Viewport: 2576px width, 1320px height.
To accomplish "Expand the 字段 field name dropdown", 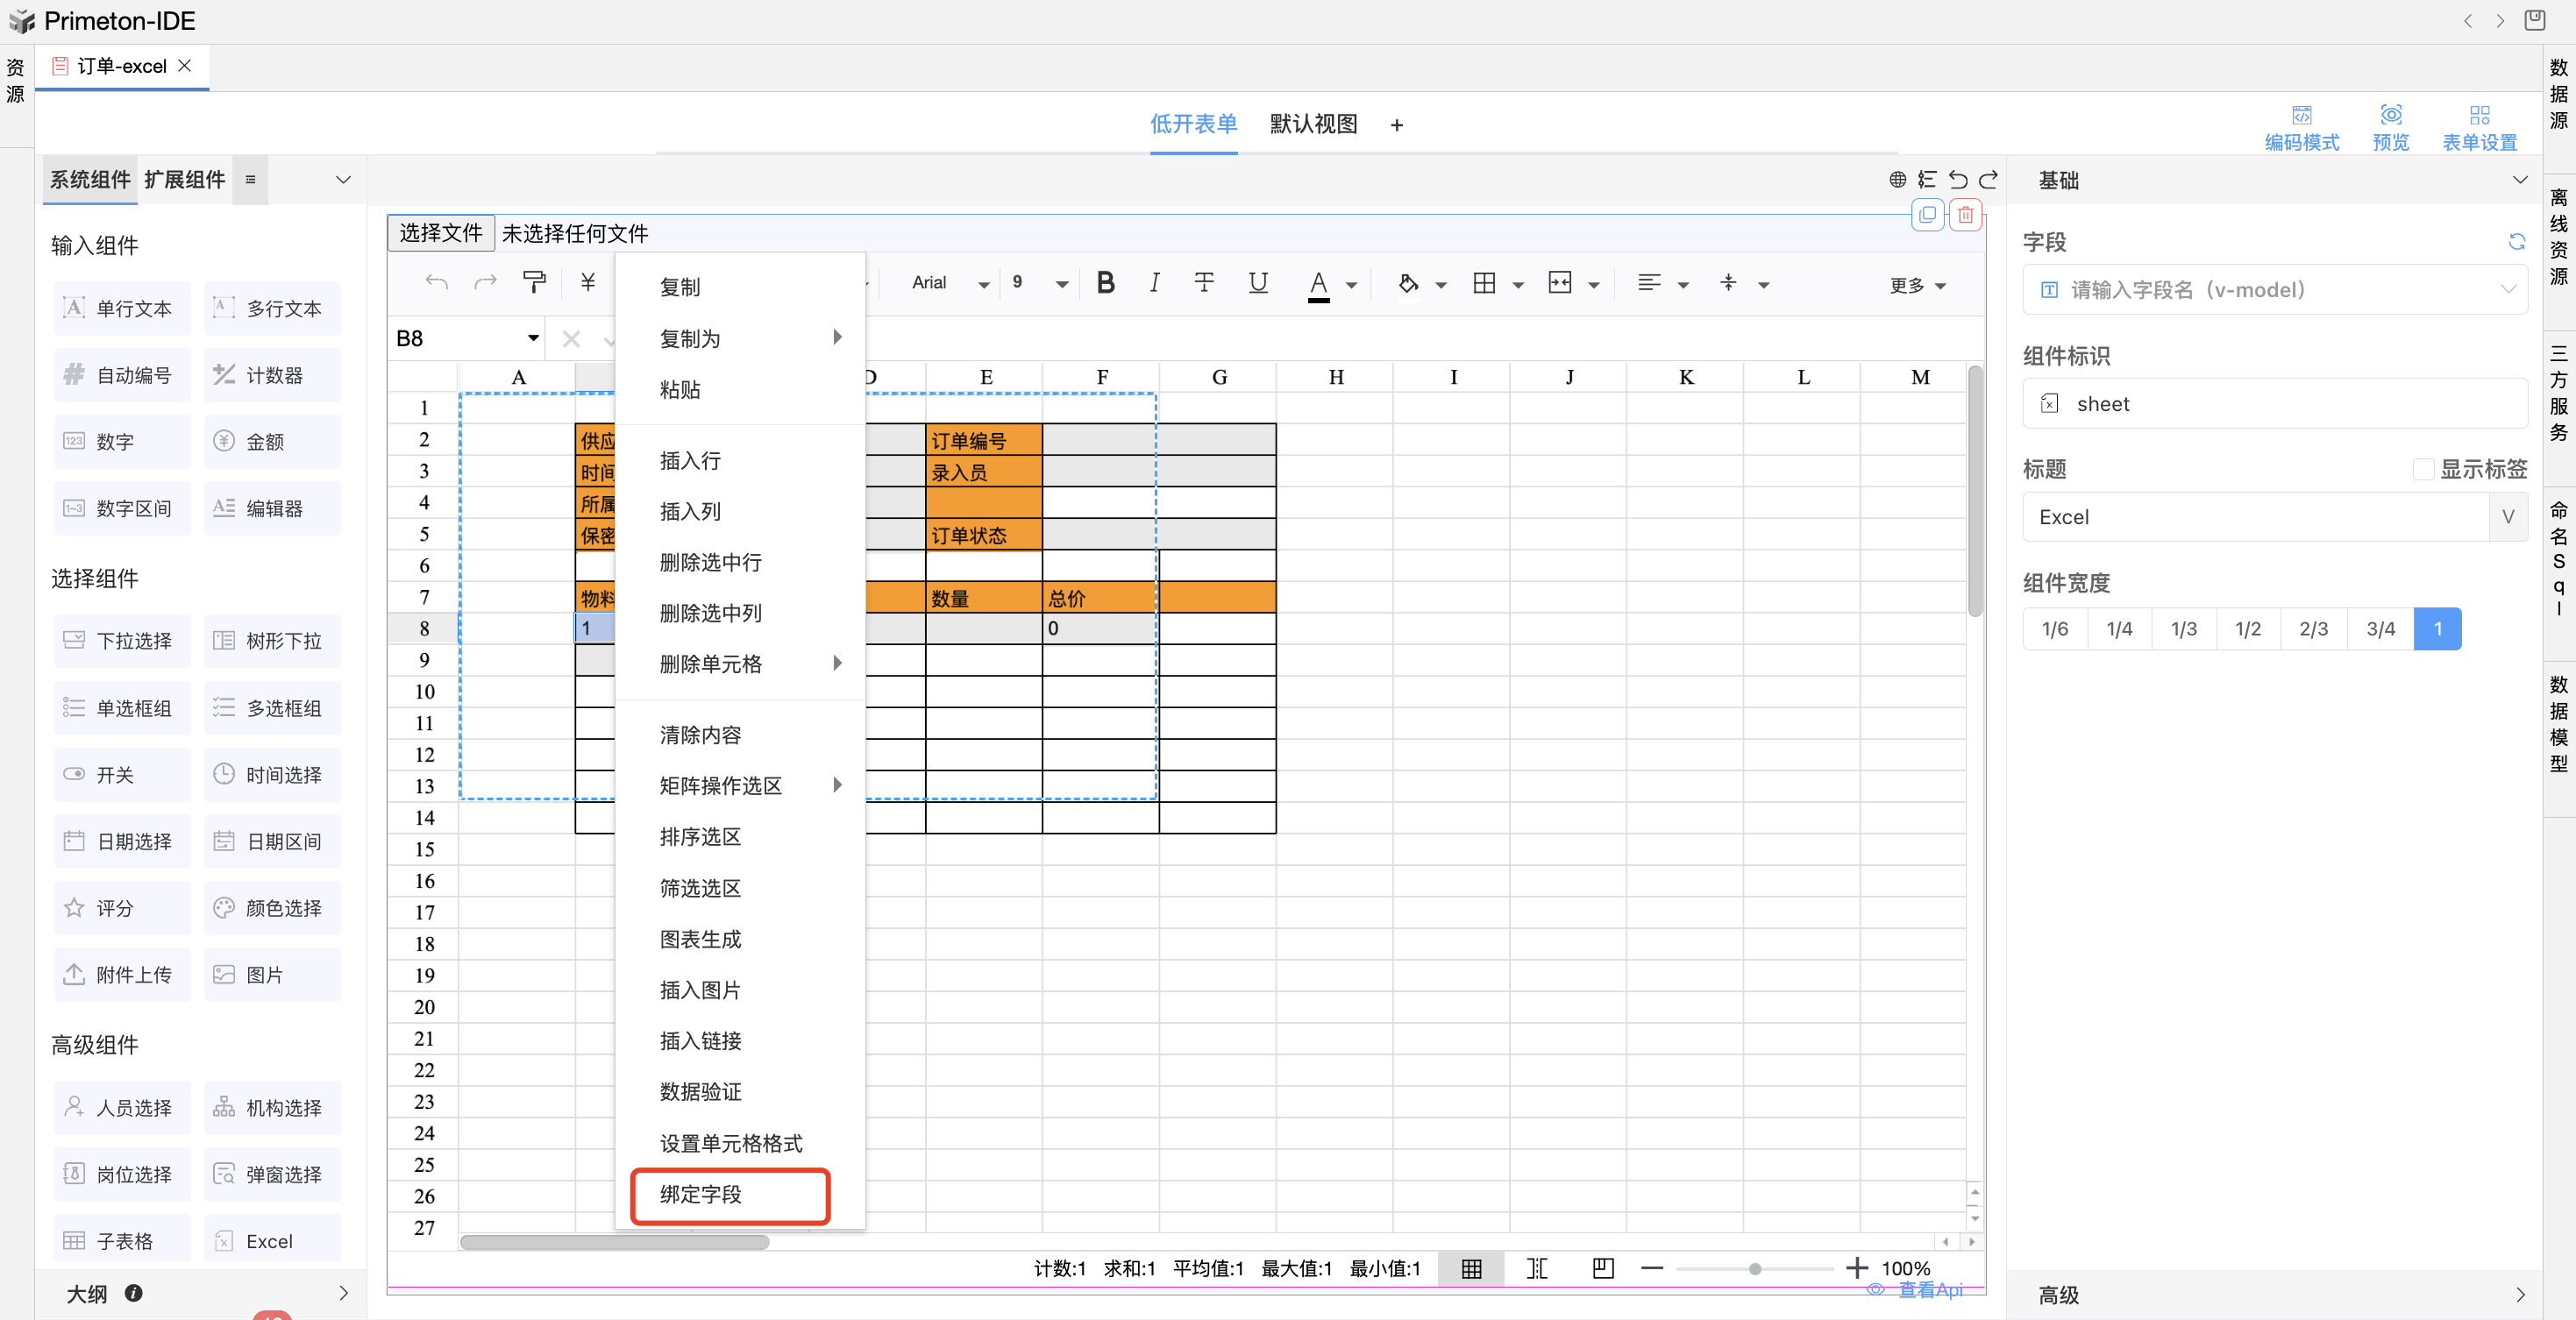I will click(2507, 290).
